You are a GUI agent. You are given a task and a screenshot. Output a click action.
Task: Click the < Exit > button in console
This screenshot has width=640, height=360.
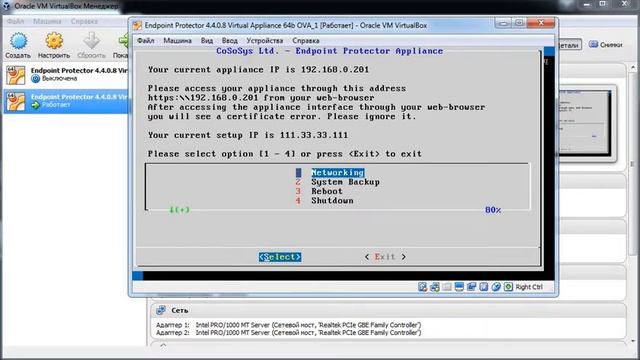point(385,257)
